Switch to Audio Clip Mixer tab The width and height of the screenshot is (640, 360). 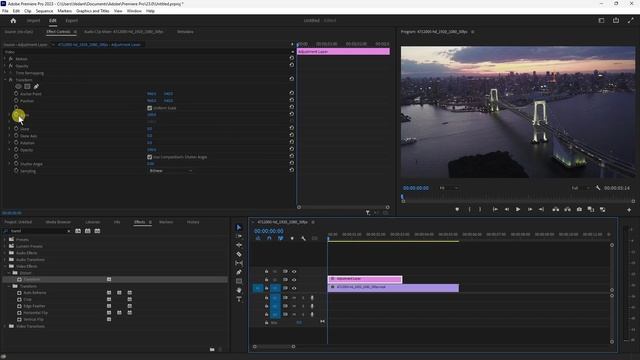[x=124, y=32]
